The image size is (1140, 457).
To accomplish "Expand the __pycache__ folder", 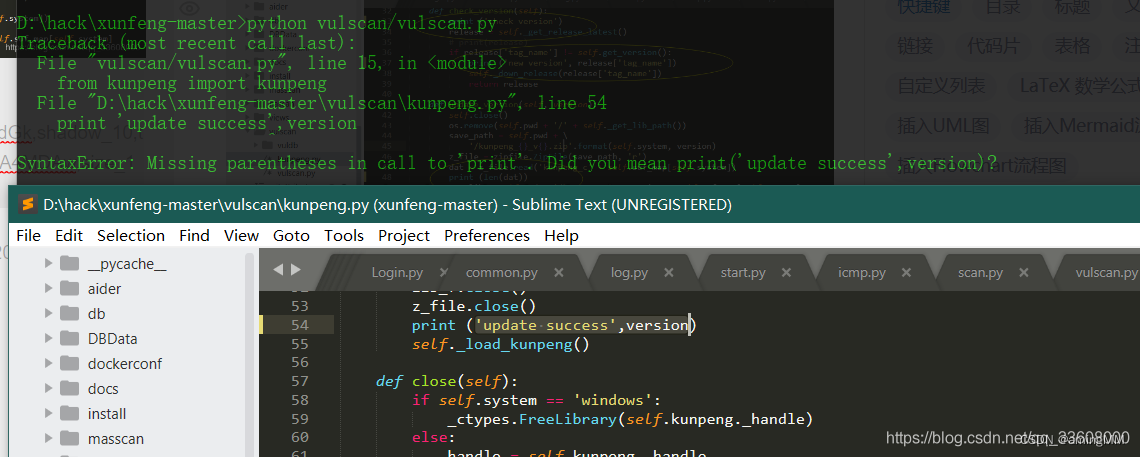I will [49, 264].
